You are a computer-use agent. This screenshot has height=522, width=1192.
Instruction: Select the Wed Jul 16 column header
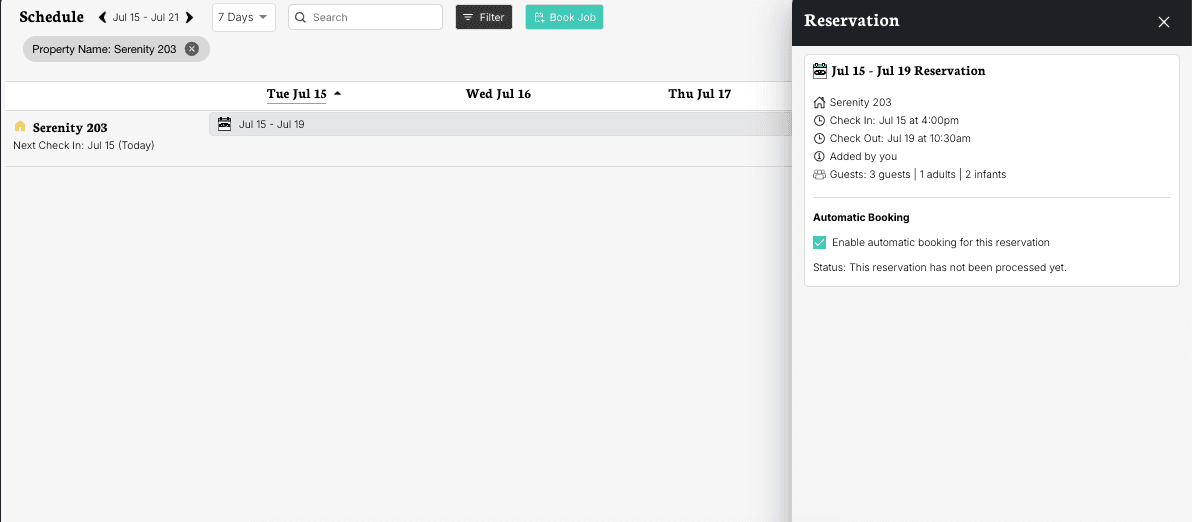tap(498, 94)
